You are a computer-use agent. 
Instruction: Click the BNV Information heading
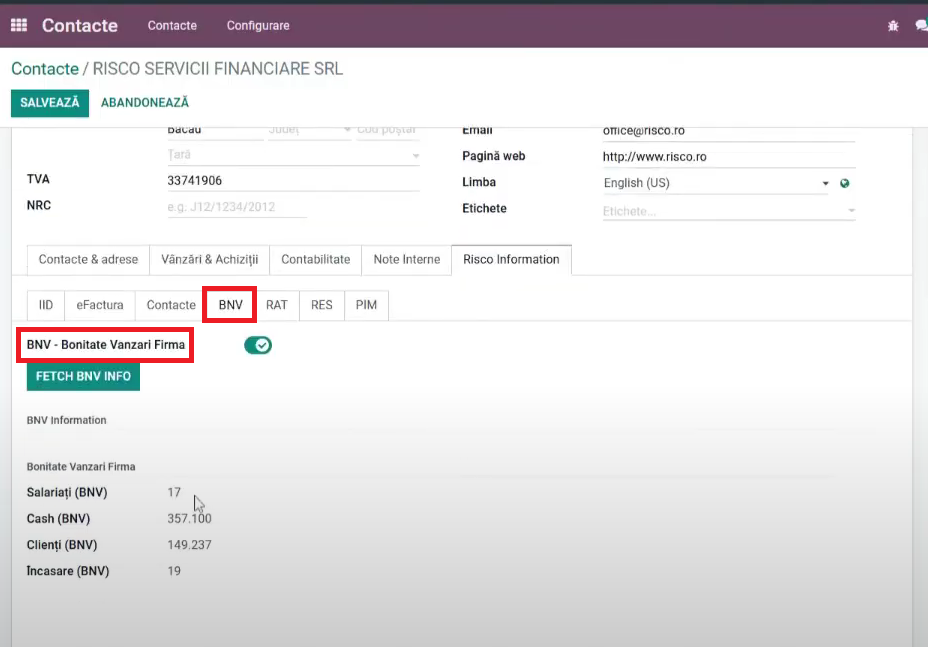66,420
